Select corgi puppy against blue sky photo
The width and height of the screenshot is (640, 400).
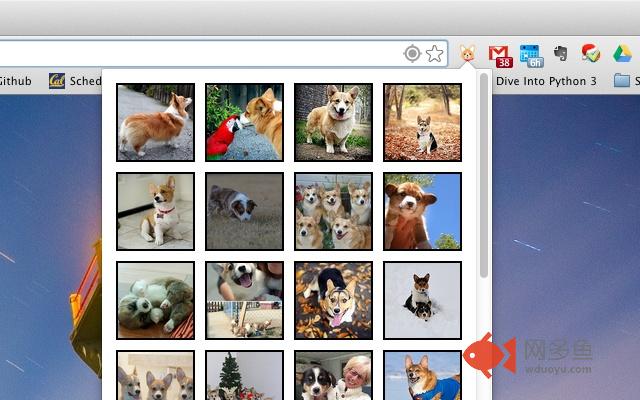[422, 211]
